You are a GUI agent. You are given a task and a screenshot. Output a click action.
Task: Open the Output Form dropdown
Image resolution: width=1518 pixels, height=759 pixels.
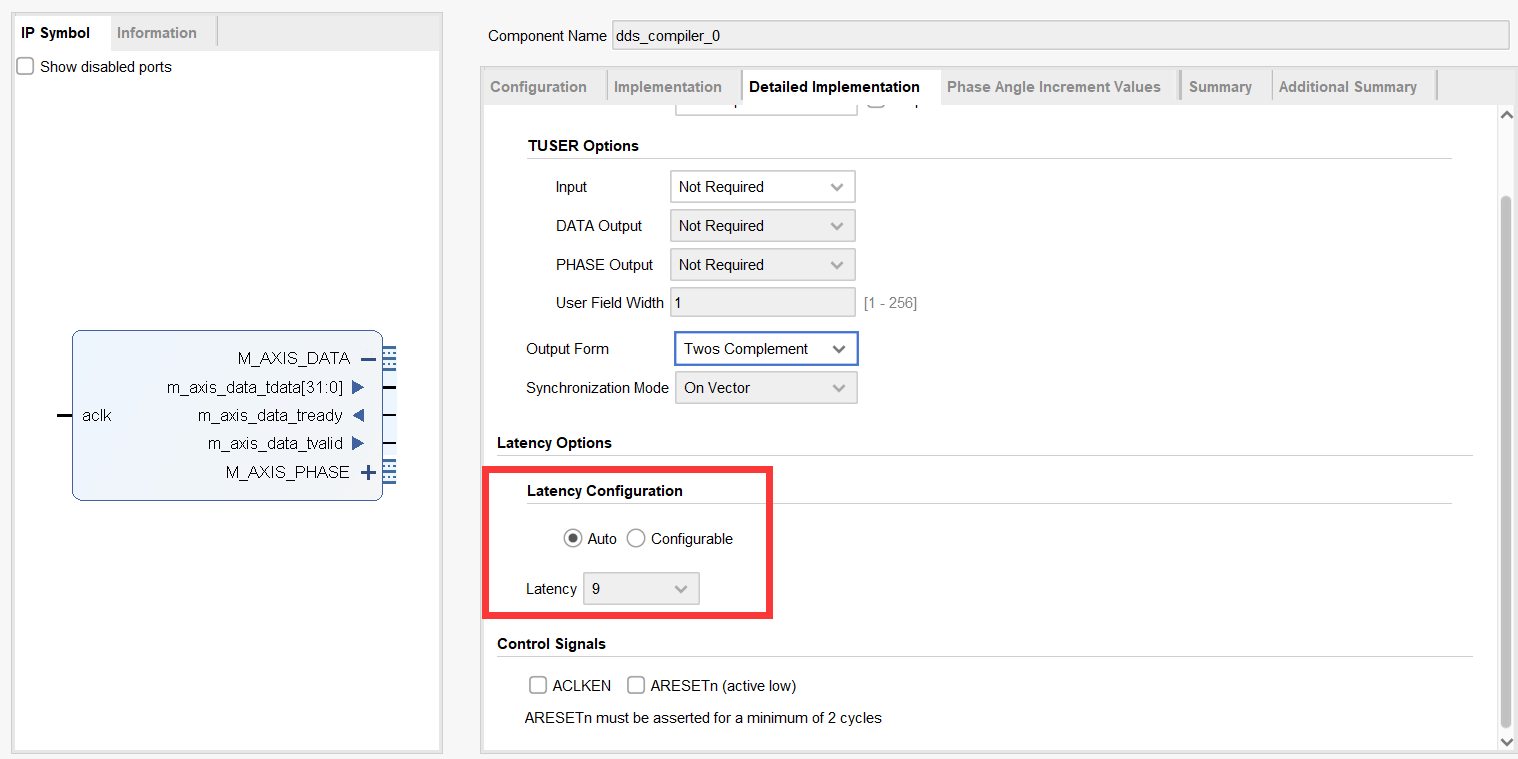point(766,349)
